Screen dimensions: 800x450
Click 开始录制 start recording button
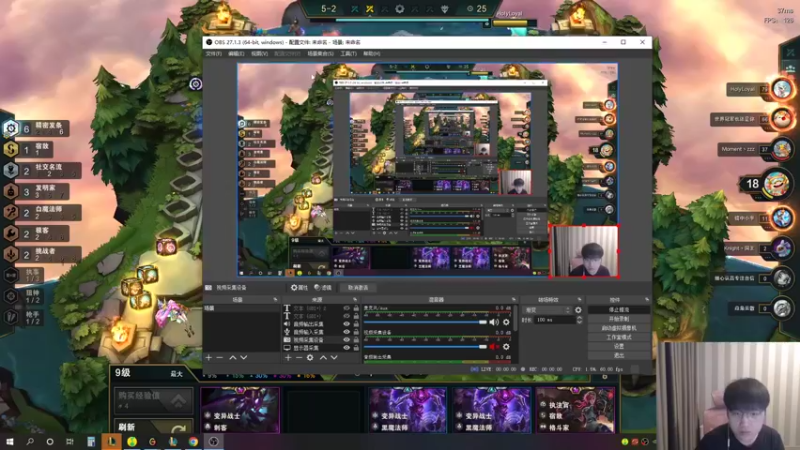tap(619, 319)
